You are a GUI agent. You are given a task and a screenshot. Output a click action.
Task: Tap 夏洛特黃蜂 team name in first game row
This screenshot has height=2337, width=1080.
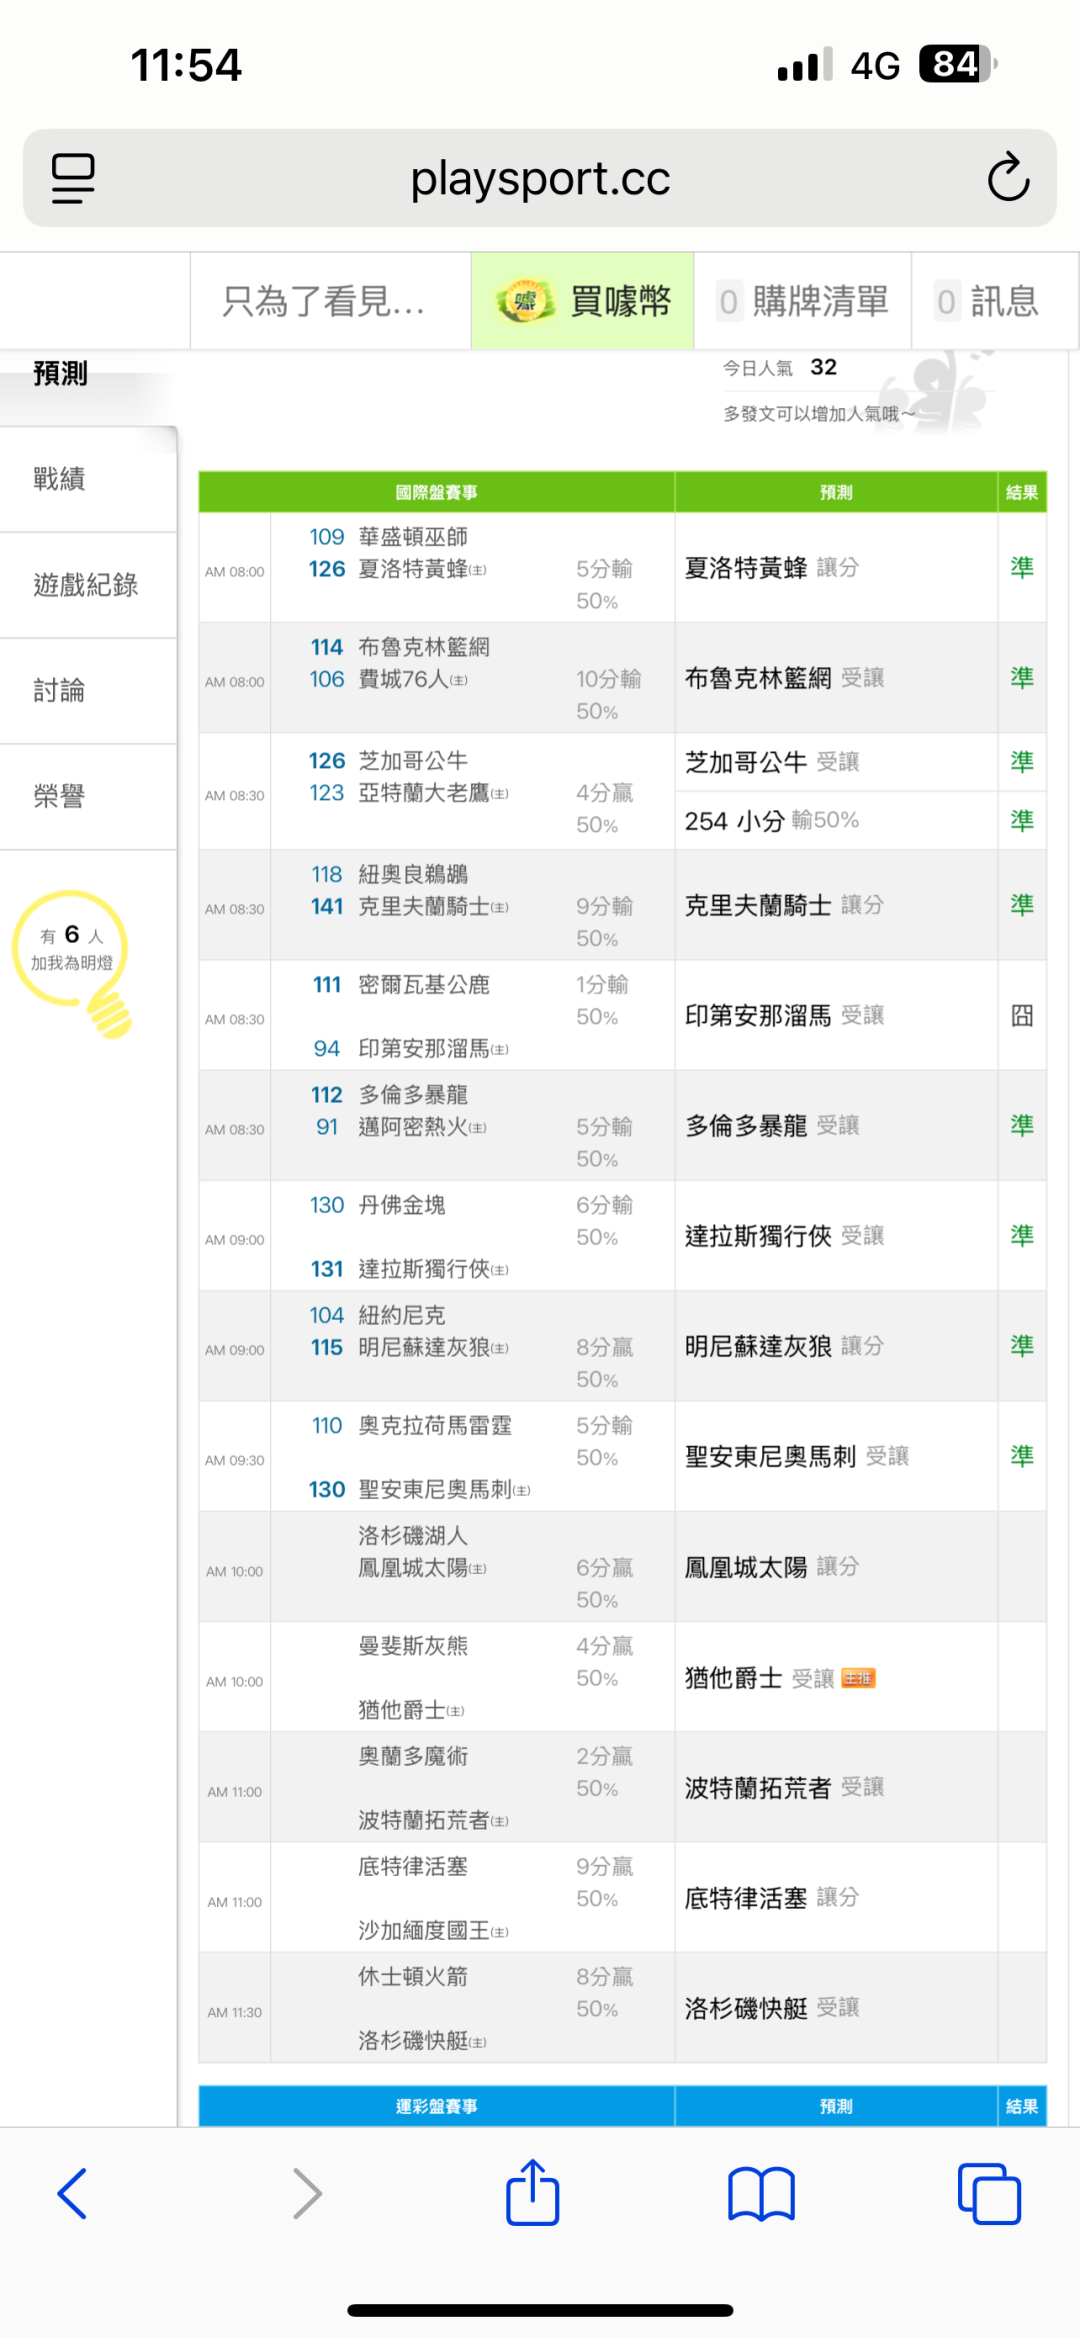coord(414,569)
